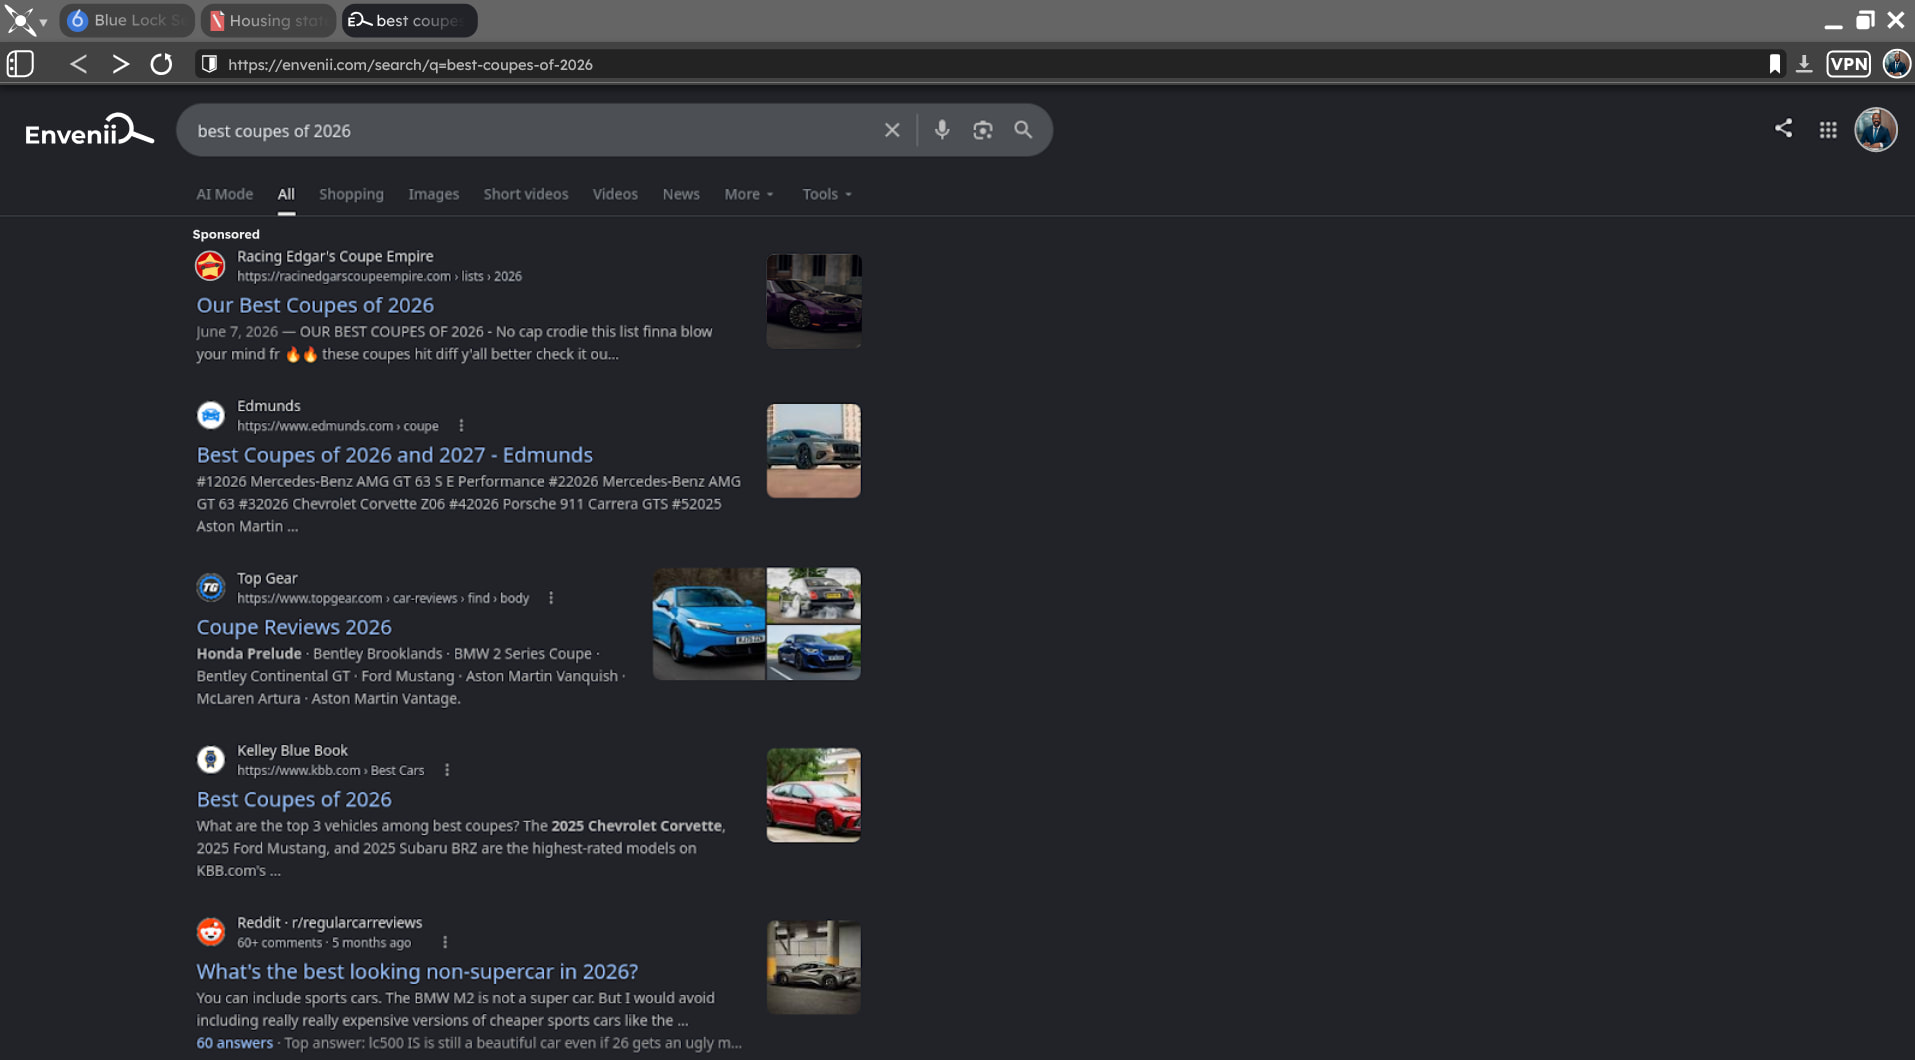Open Edmunds result car thumbnail

pos(814,451)
